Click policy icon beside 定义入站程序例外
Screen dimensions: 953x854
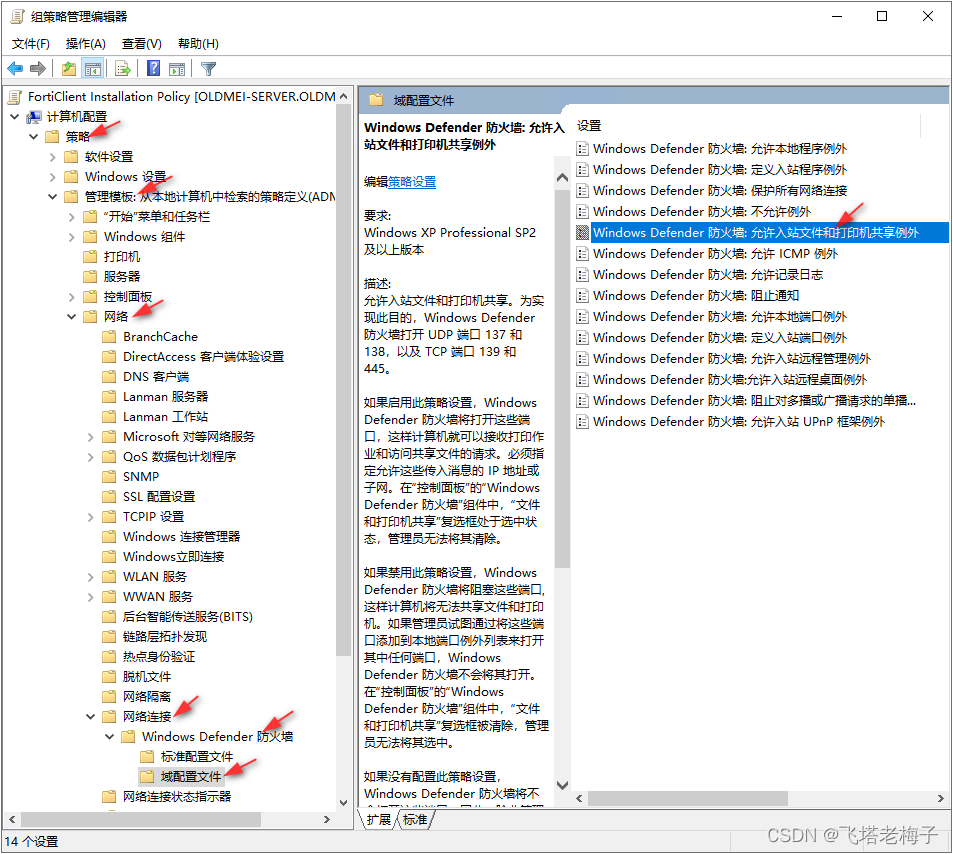coord(582,170)
